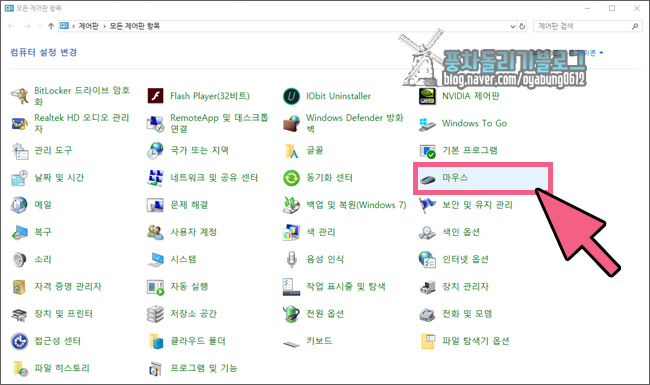
Task: Select the 제어판 breadcrumb in address bar
Action: pyautogui.click(x=89, y=26)
